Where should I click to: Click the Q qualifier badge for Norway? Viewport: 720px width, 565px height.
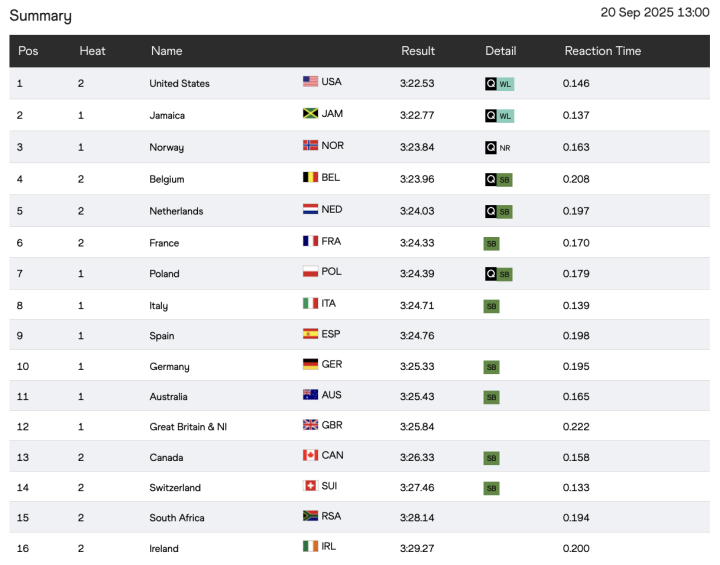(490, 147)
